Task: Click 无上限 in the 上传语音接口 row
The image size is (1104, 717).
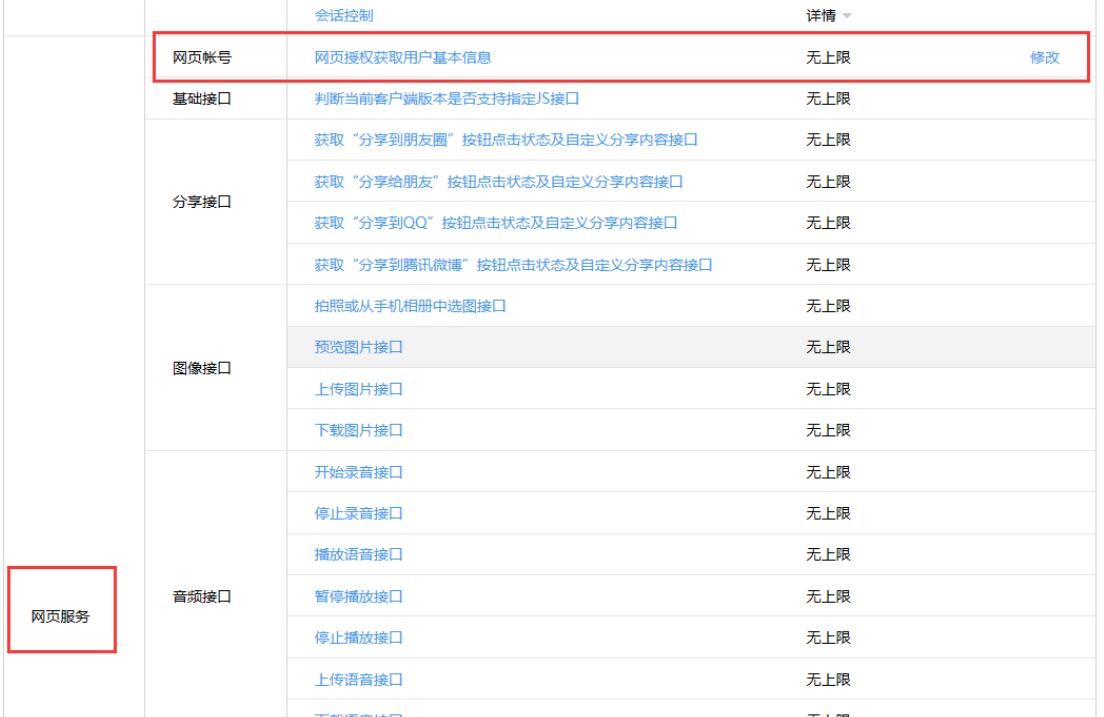Action: click(828, 680)
